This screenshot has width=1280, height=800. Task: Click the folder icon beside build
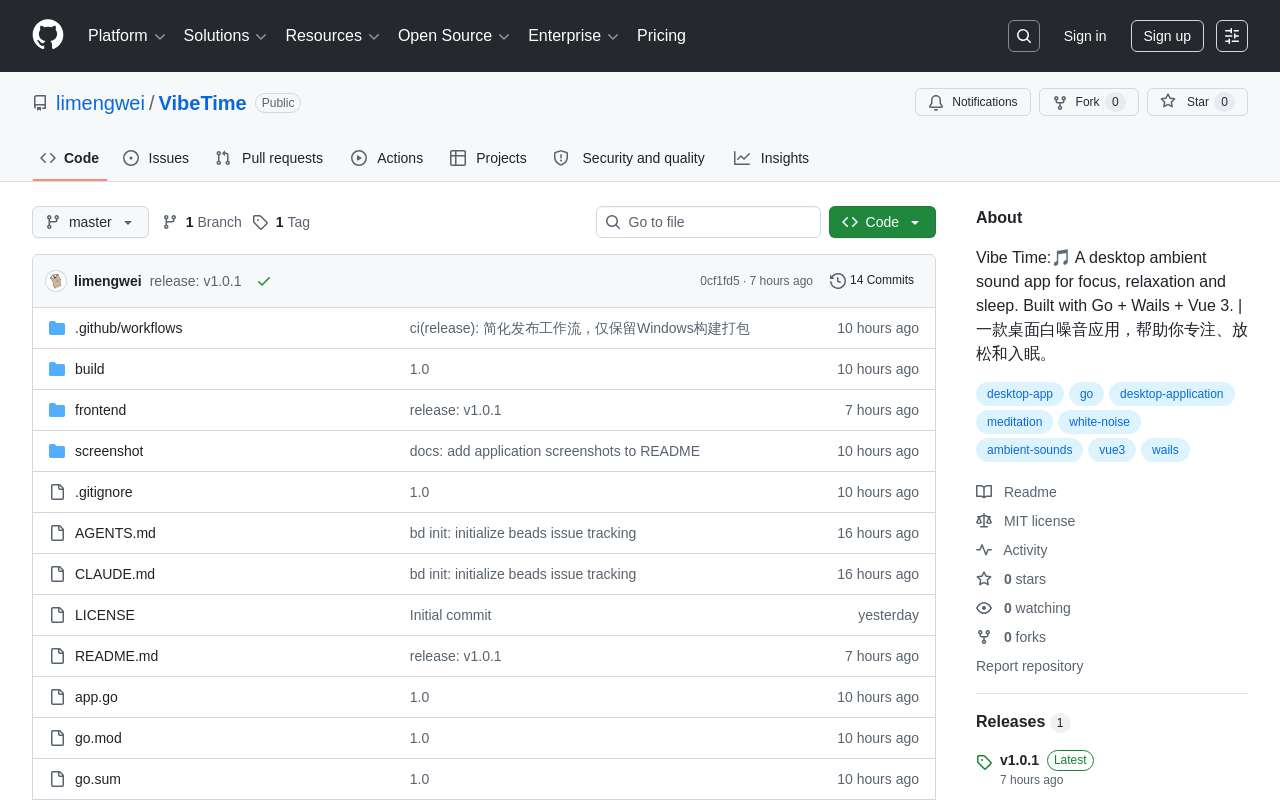point(57,369)
